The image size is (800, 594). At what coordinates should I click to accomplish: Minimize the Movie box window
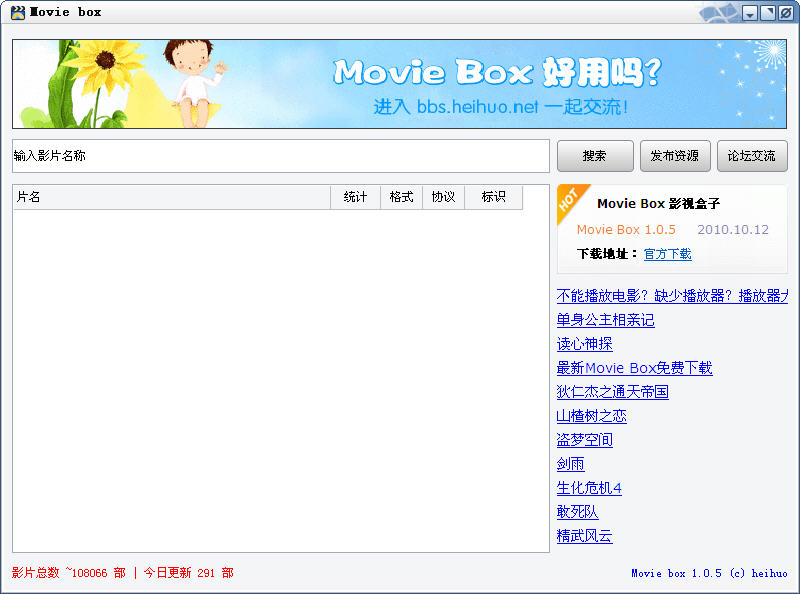coord(749,13)
